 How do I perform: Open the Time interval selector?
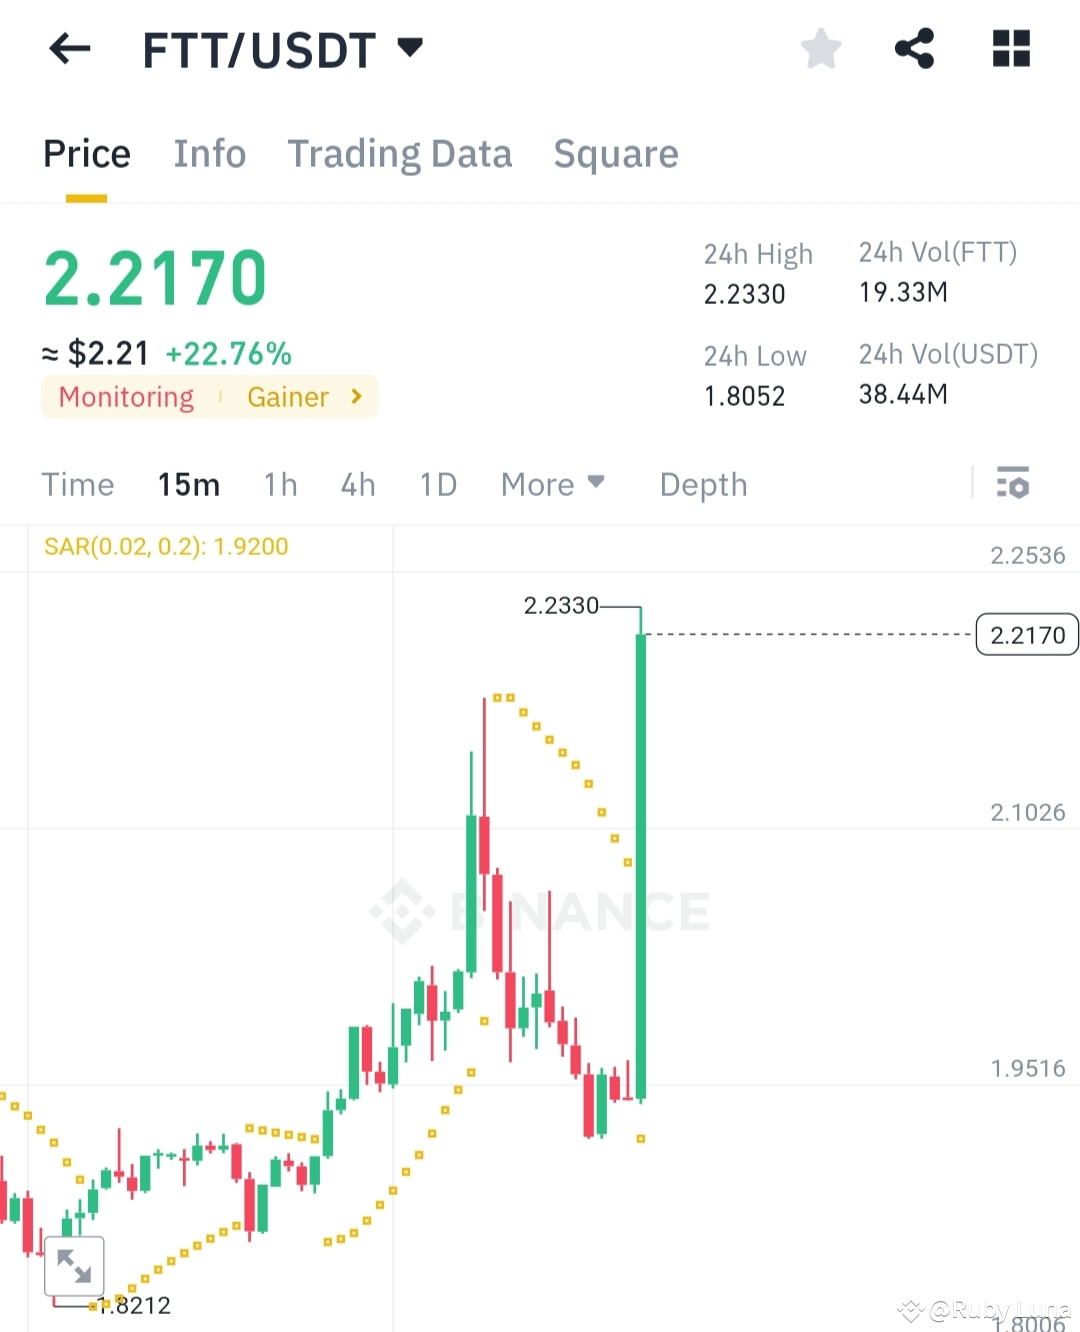point(78,484)
